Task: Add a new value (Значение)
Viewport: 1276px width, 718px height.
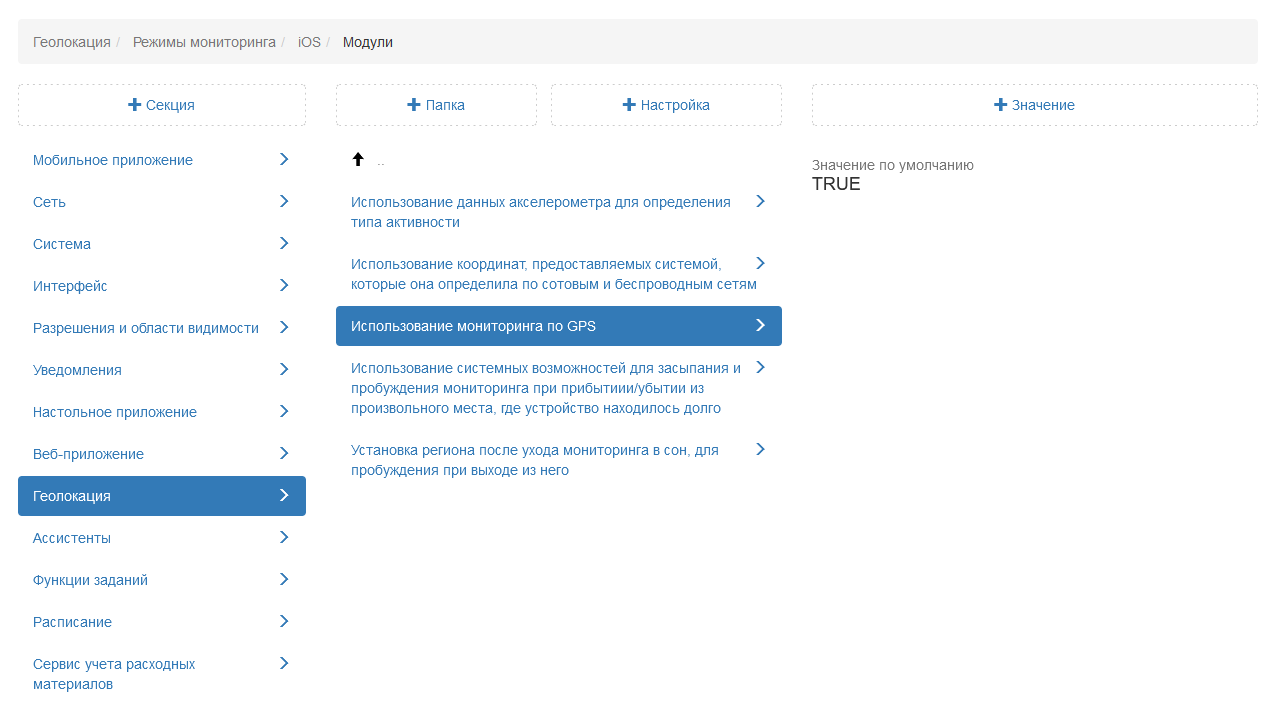Action: [x=1034, y=105]
